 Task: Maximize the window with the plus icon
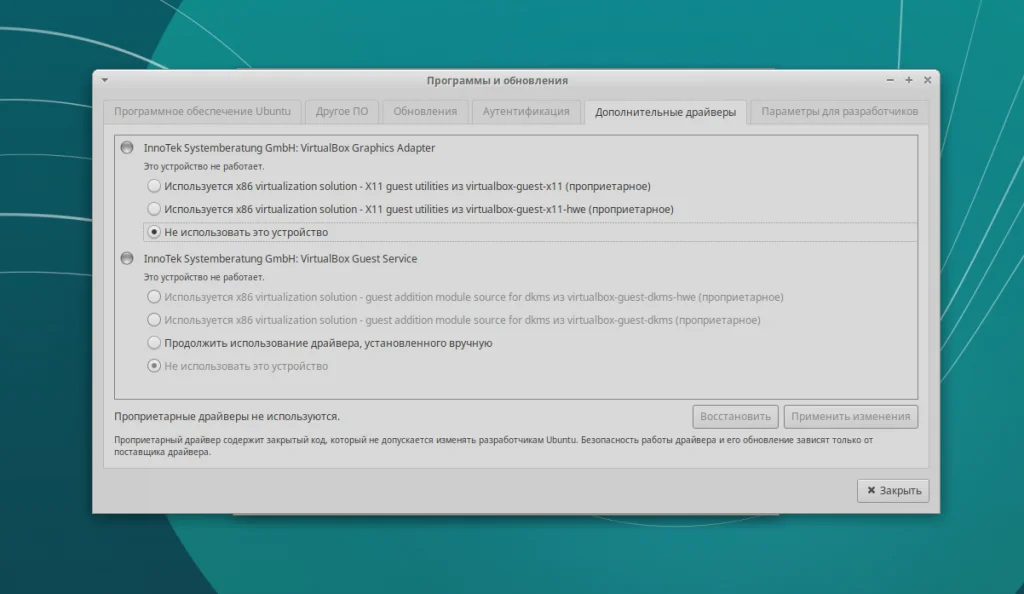click(x=908, y=80)
